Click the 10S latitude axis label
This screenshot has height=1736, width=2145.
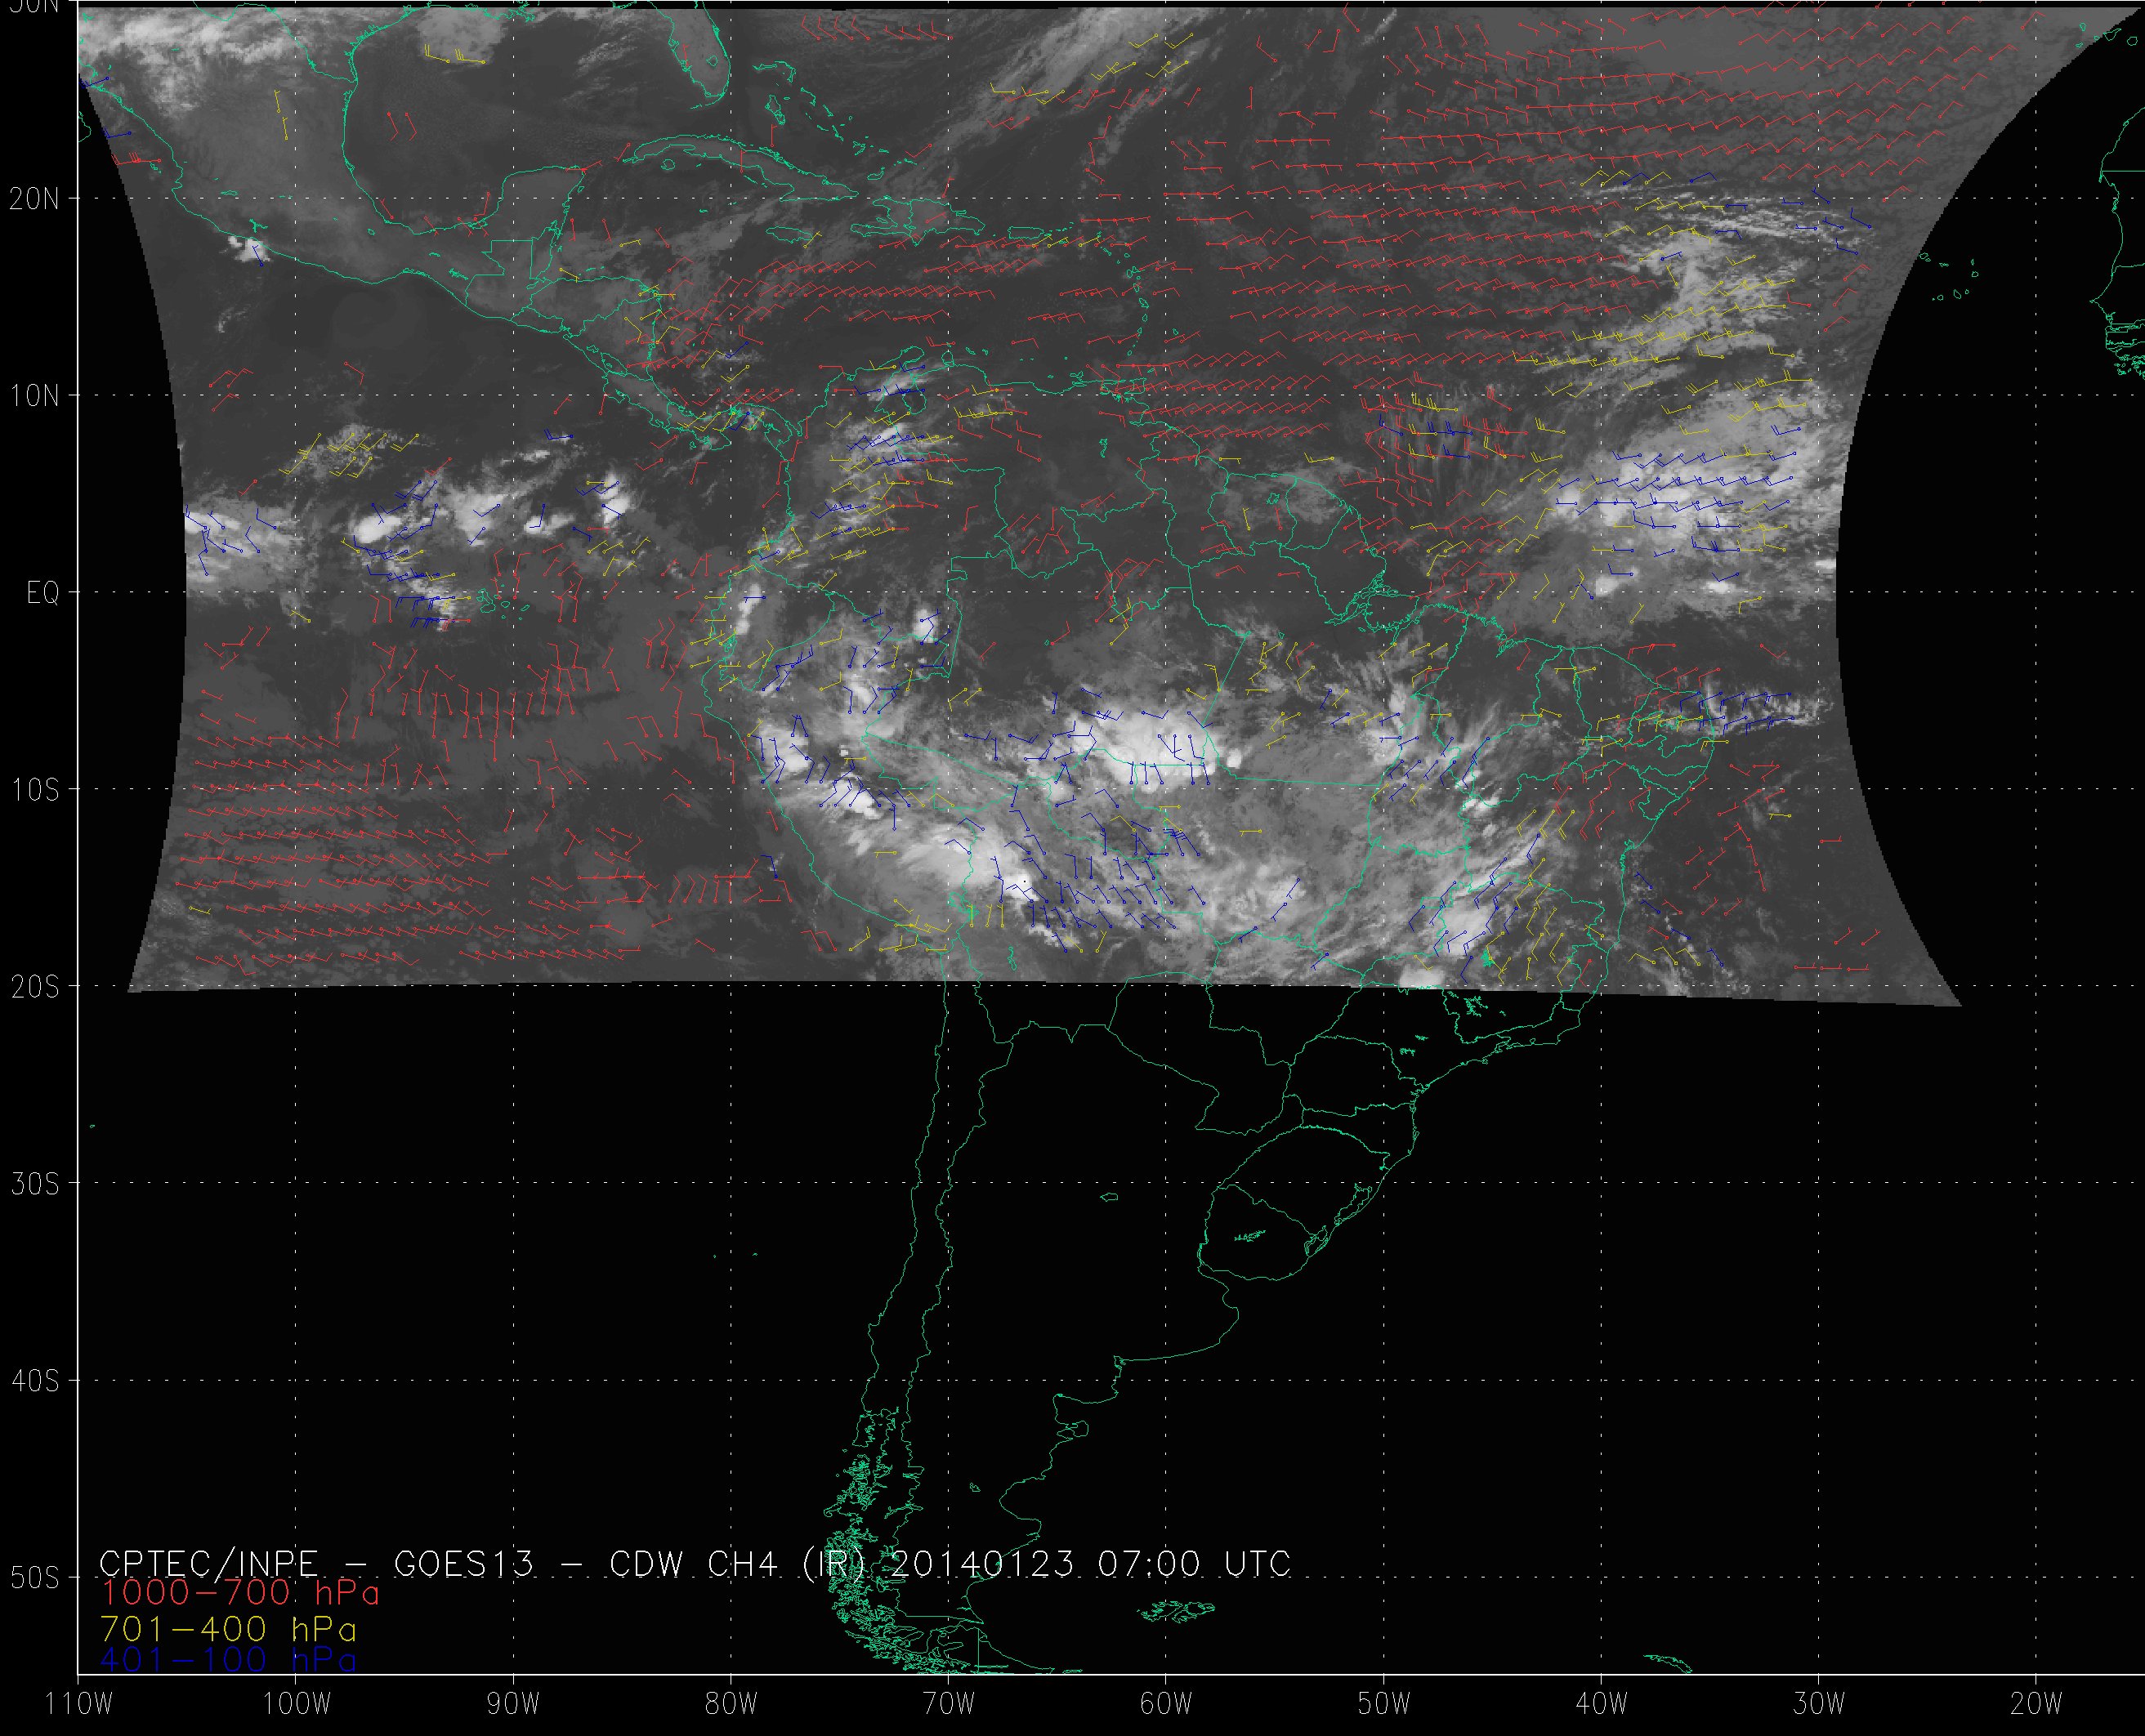point(35,790)
